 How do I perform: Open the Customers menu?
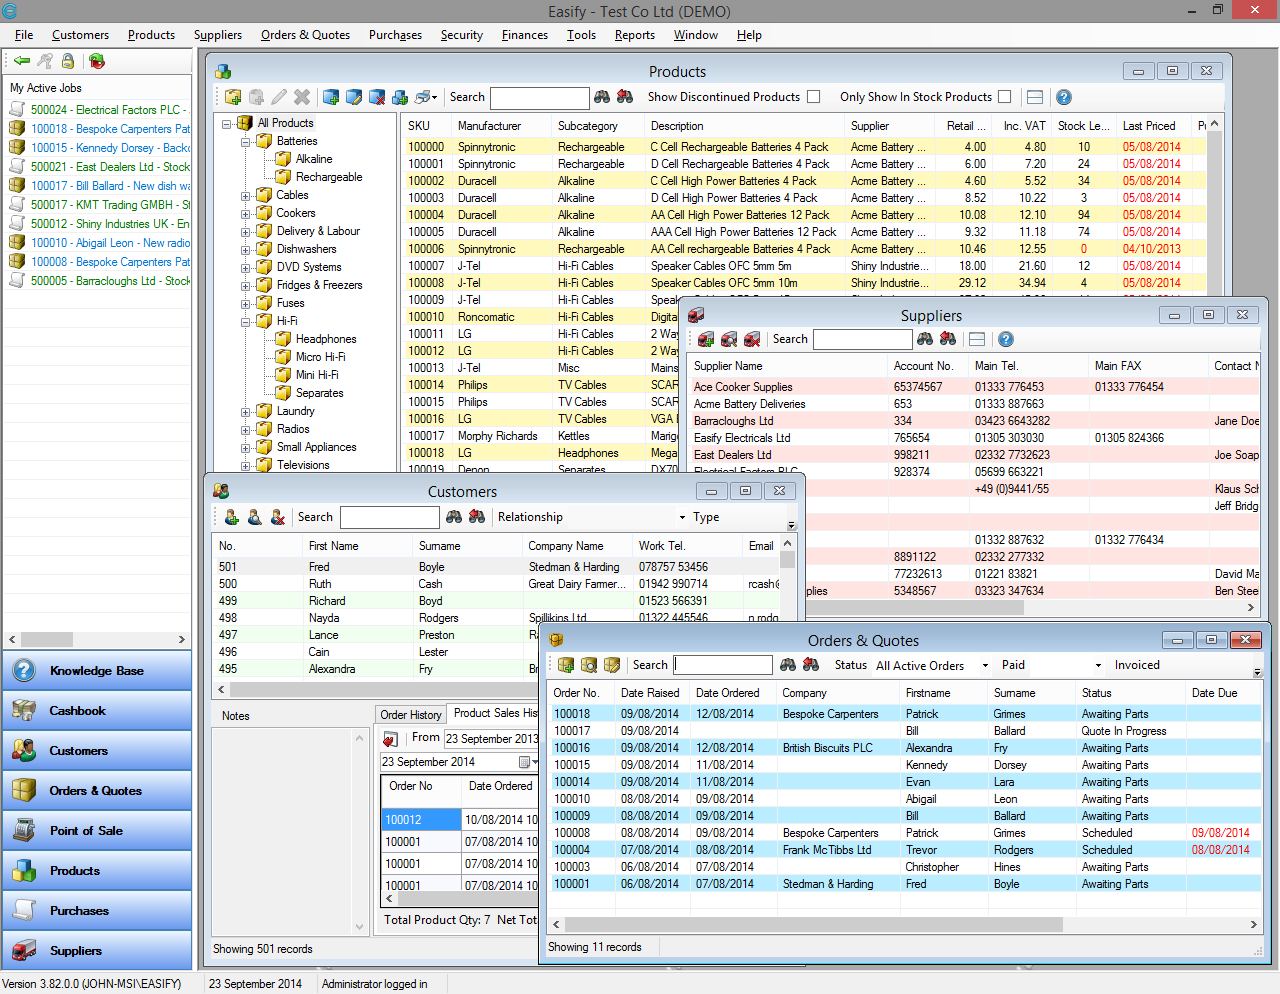click(80, 35)
